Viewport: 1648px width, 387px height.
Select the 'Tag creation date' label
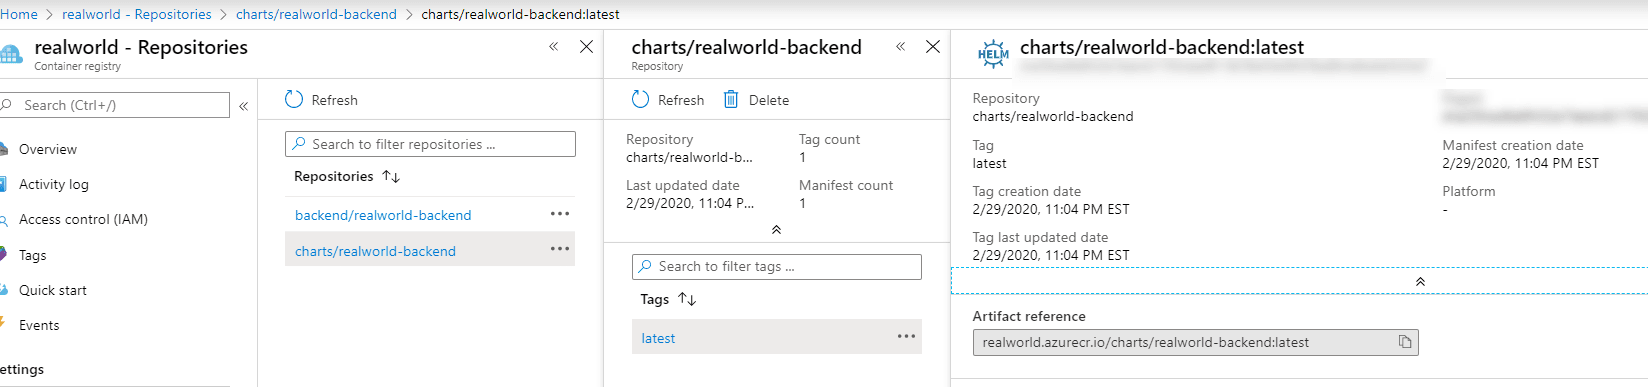click(1027, 191)
